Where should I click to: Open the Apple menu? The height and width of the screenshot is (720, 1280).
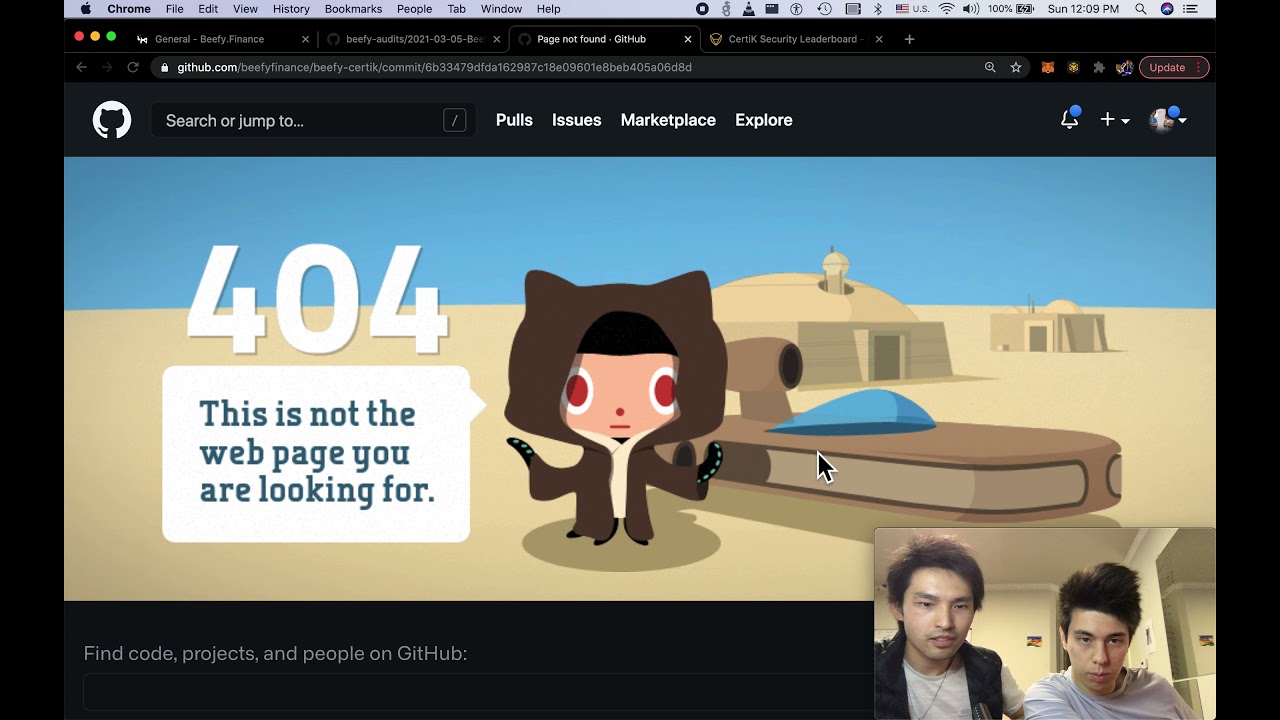tap(85, 9)
